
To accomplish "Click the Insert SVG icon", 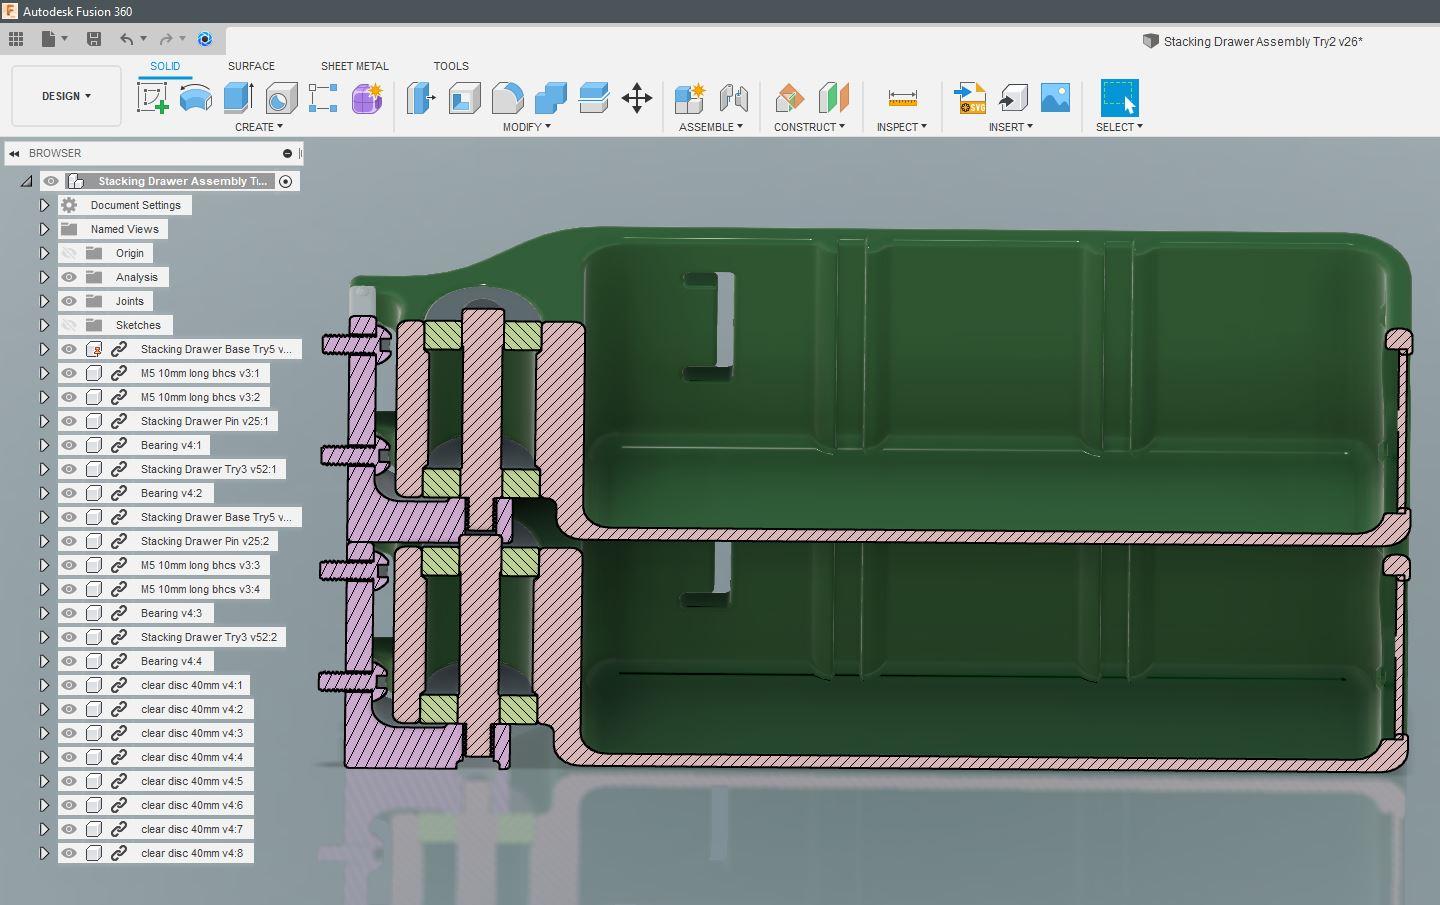I will coord(968,97).
